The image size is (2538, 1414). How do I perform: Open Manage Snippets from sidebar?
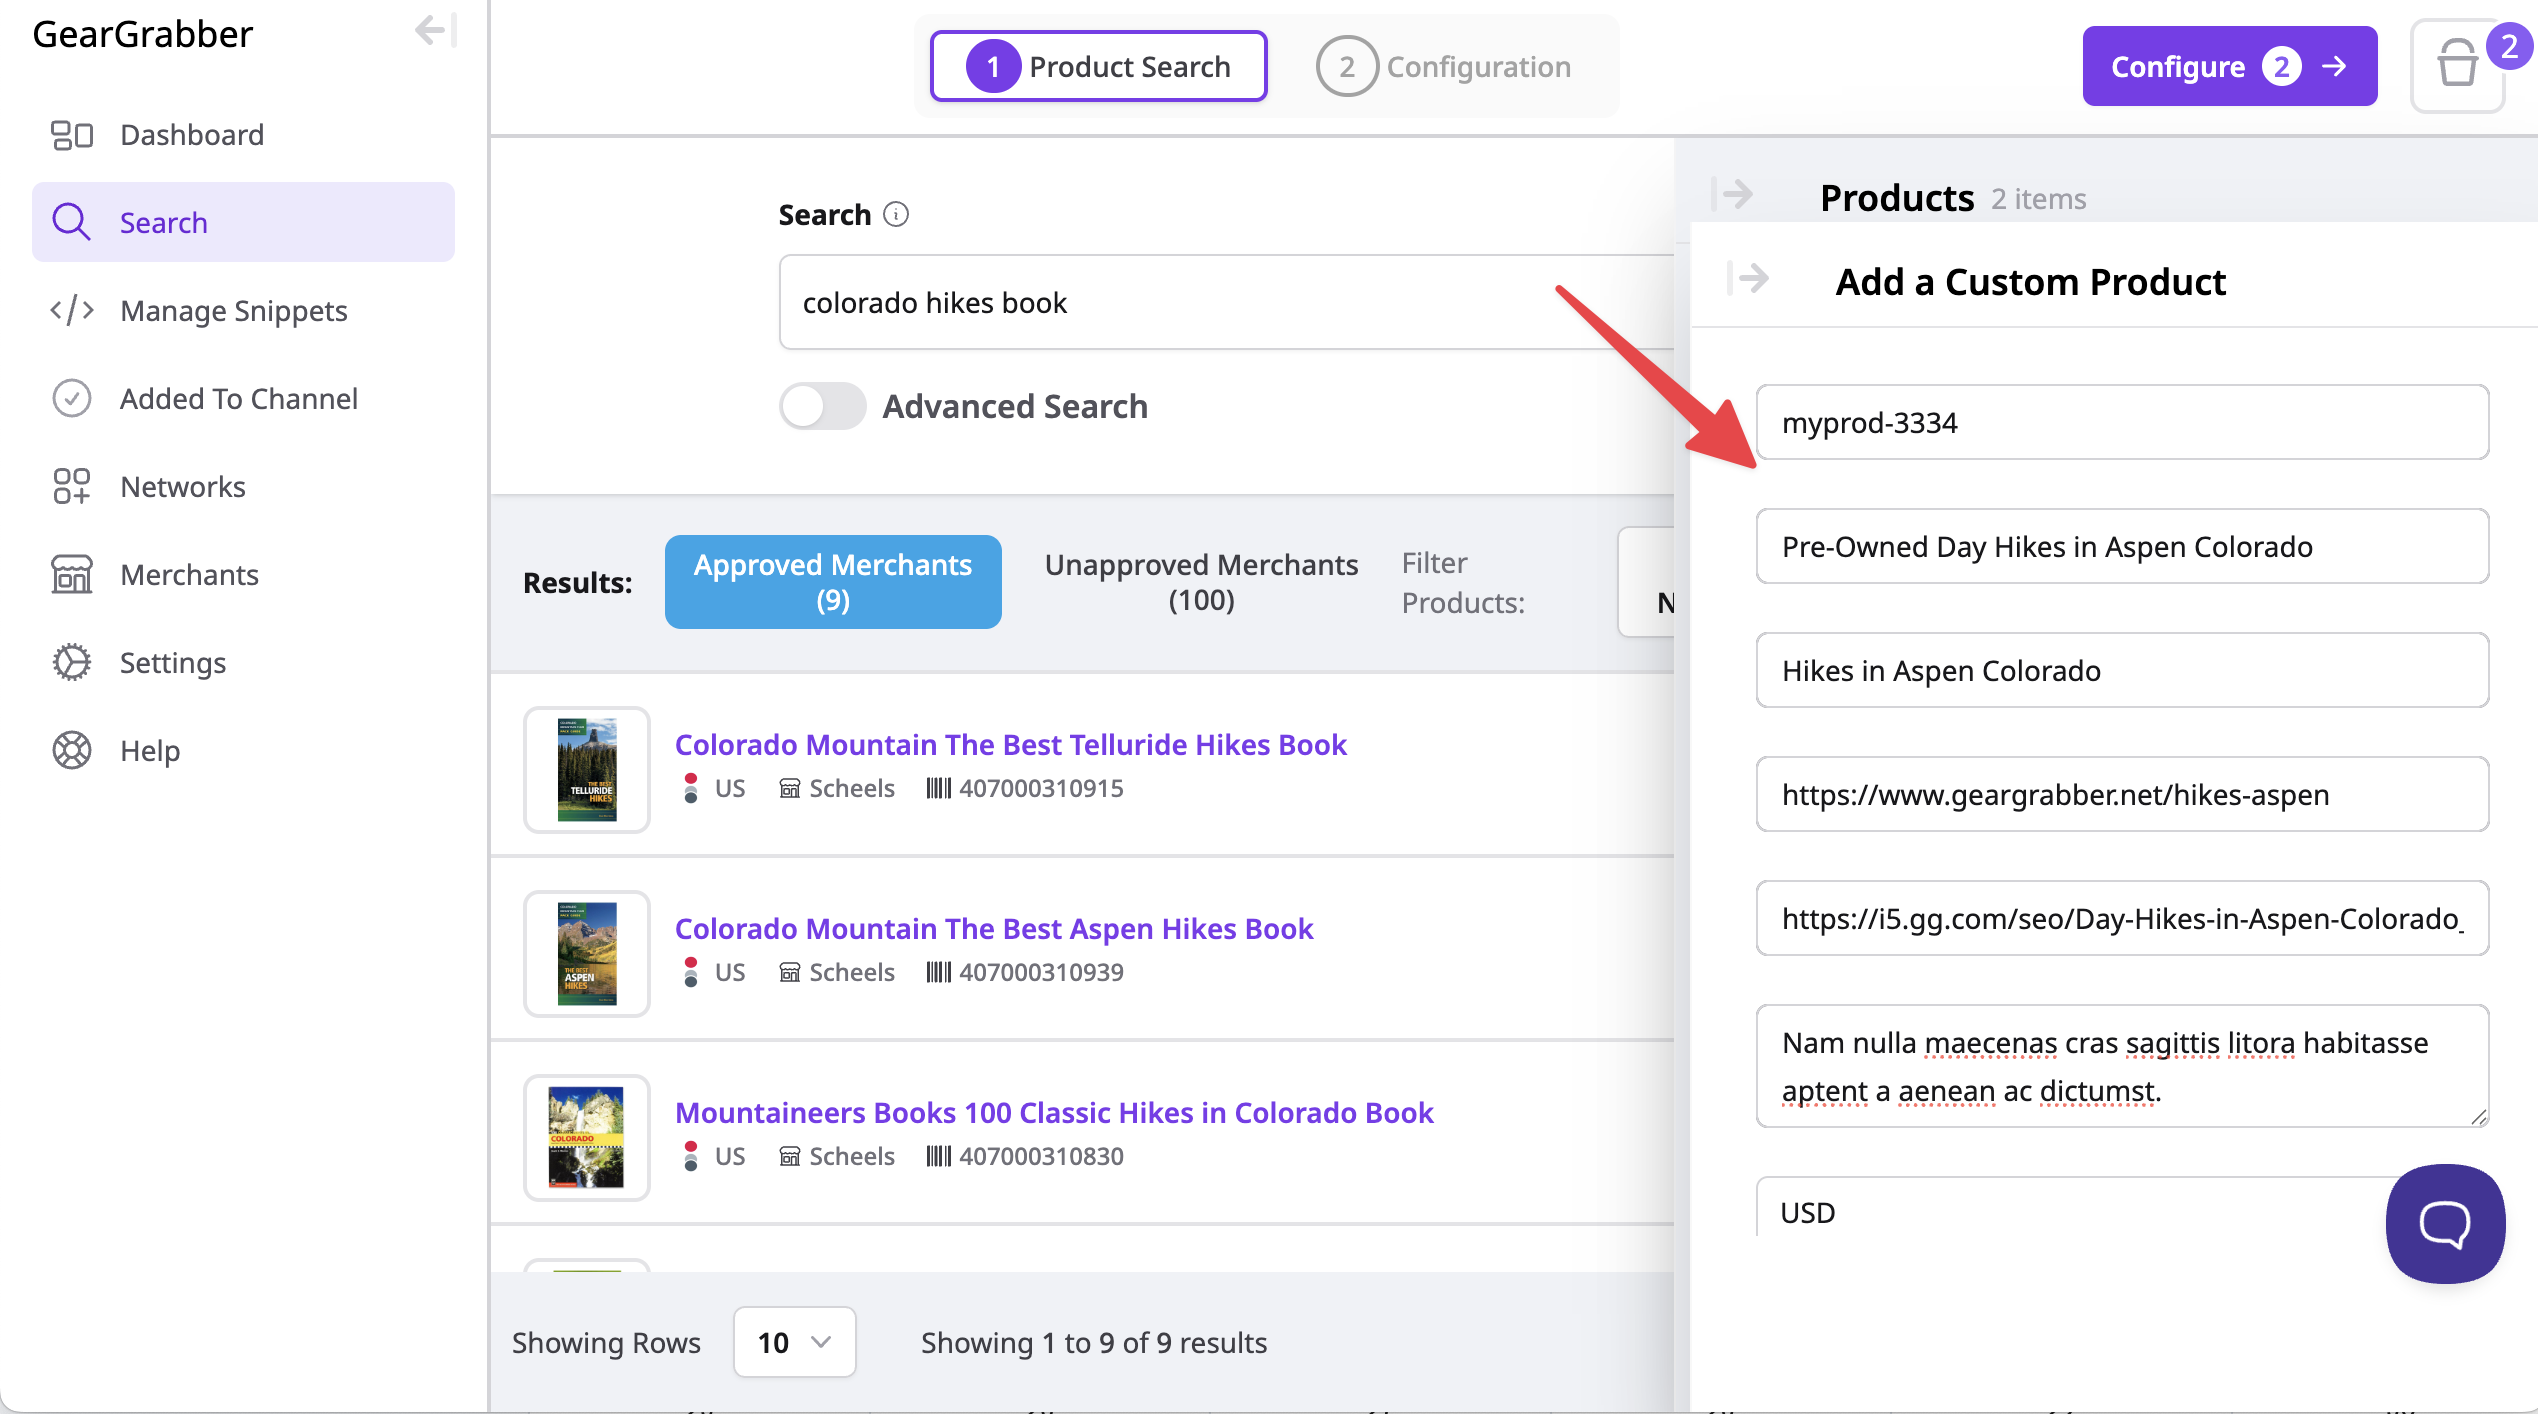(233, 311)
